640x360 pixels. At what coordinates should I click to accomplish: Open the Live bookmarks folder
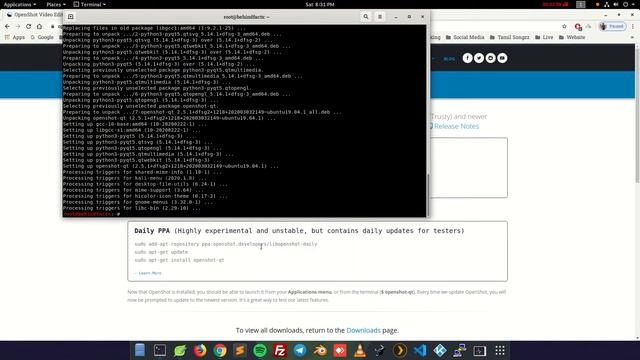544,37
